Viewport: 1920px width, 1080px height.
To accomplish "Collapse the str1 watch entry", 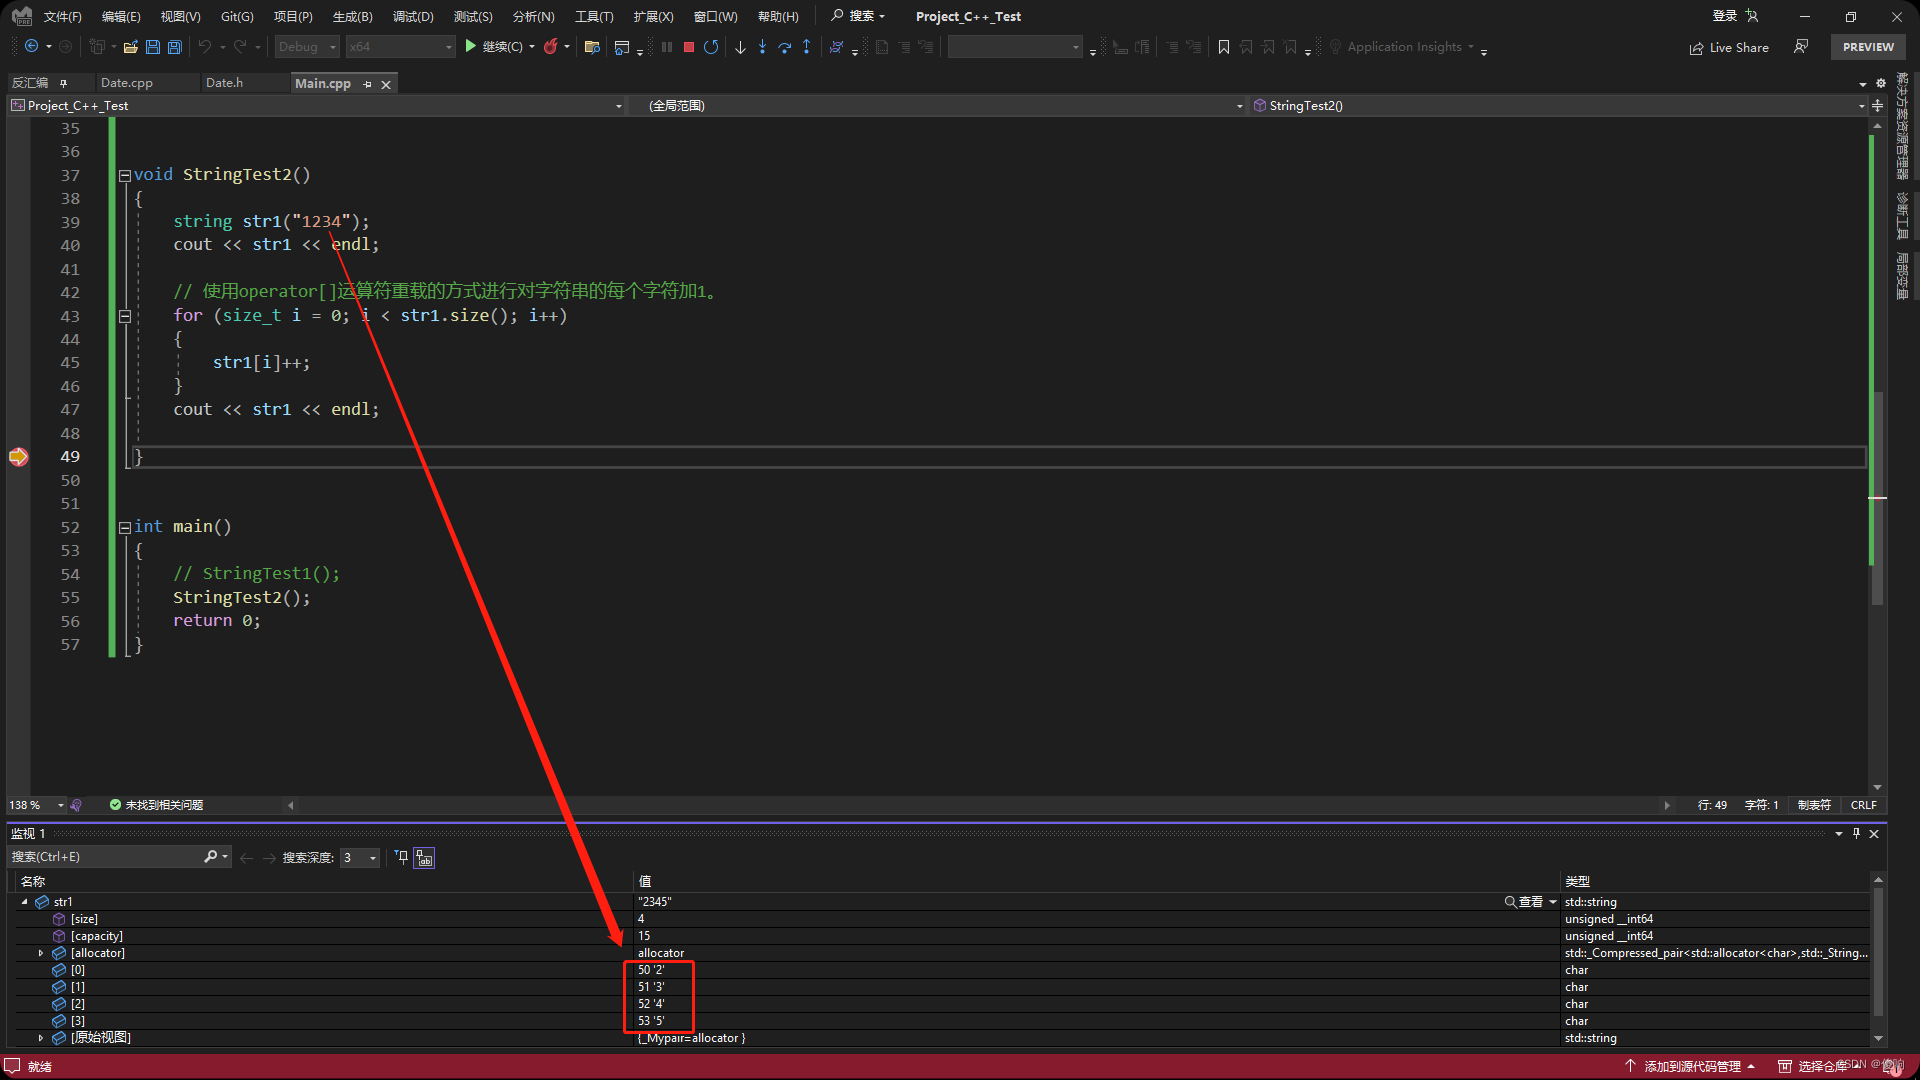I will 25,902.
